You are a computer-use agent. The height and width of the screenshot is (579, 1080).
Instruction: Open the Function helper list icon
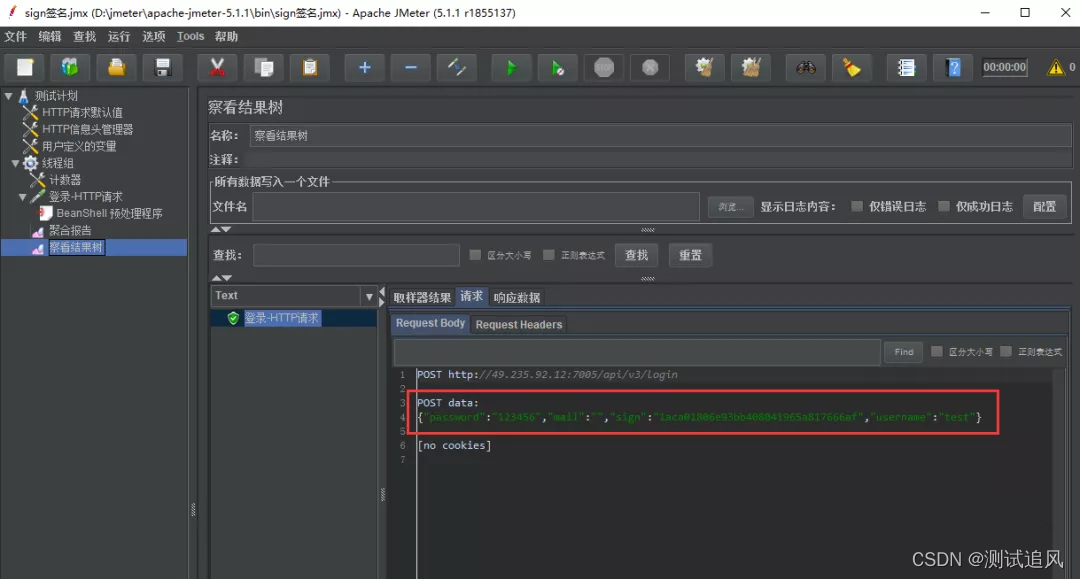point(906,67)
